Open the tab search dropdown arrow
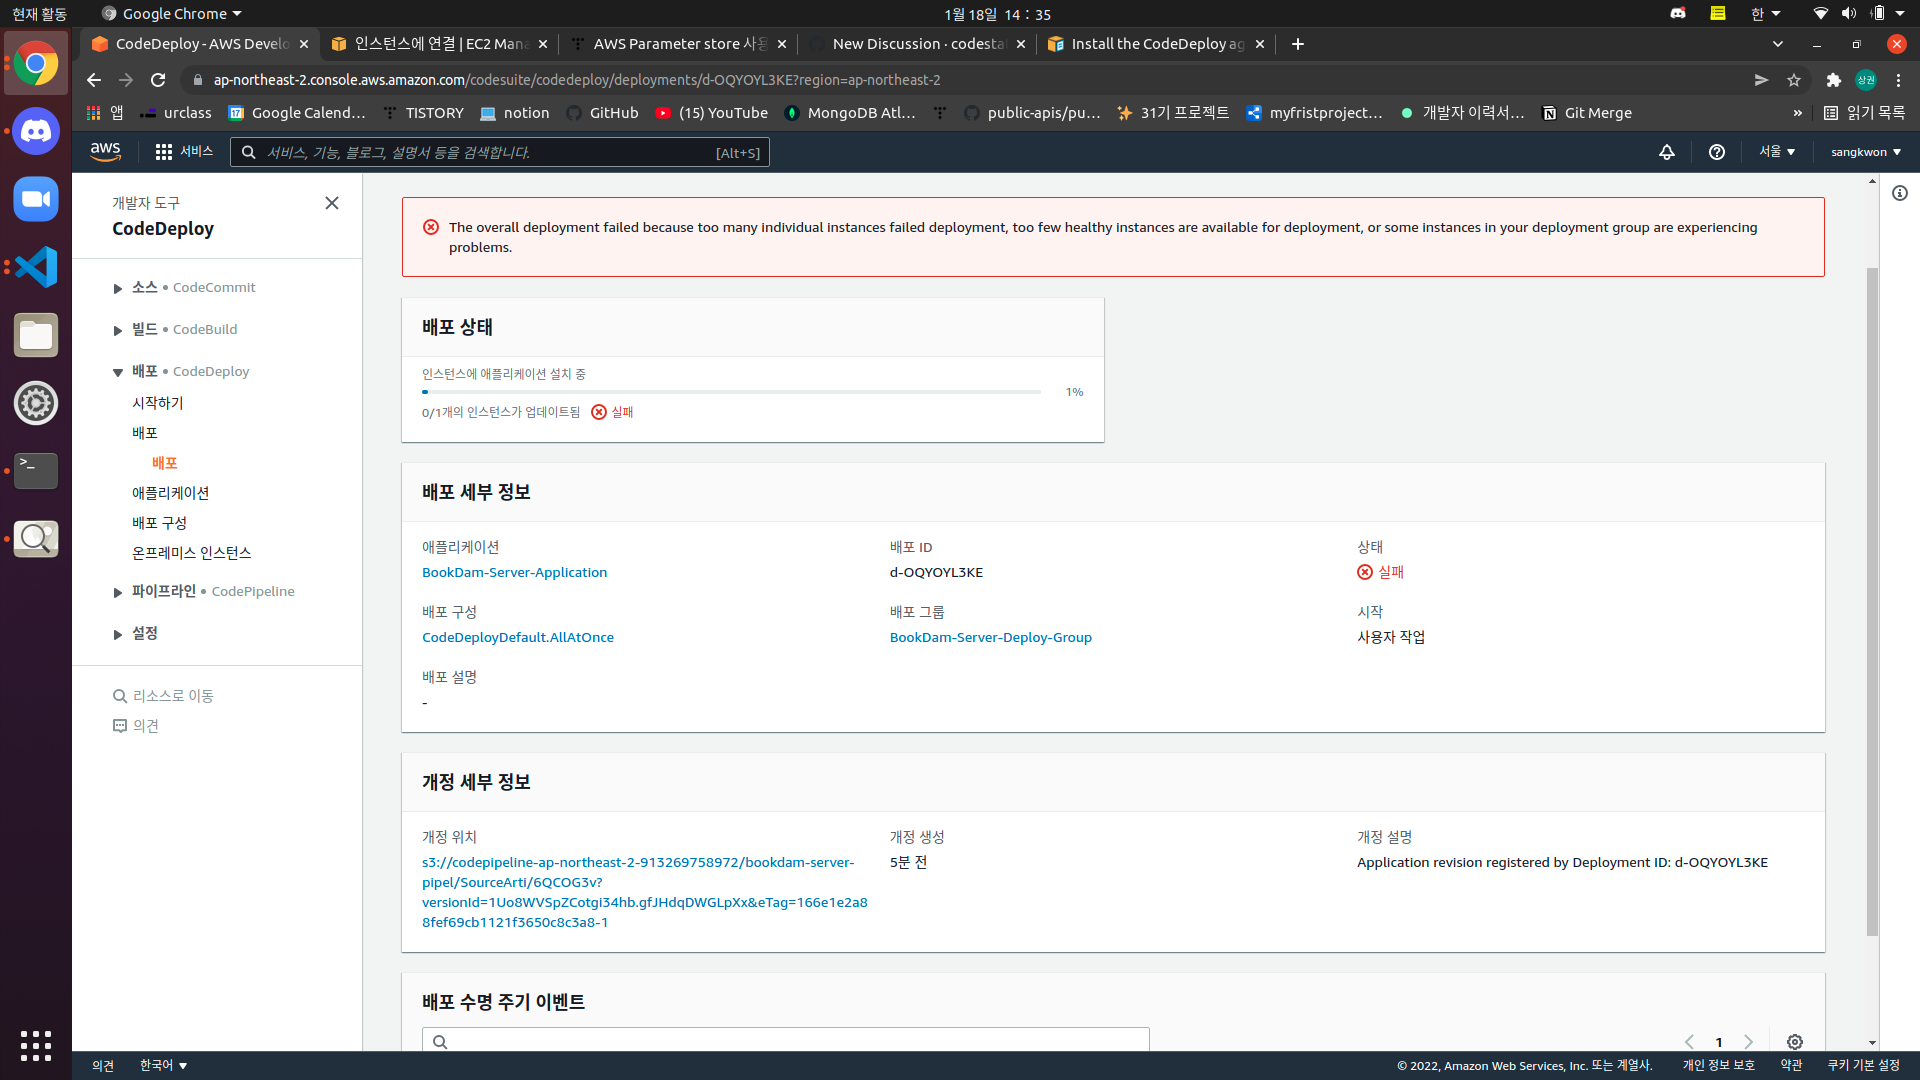This screenshot has height=1080, width=1920. coord(1778,44)
